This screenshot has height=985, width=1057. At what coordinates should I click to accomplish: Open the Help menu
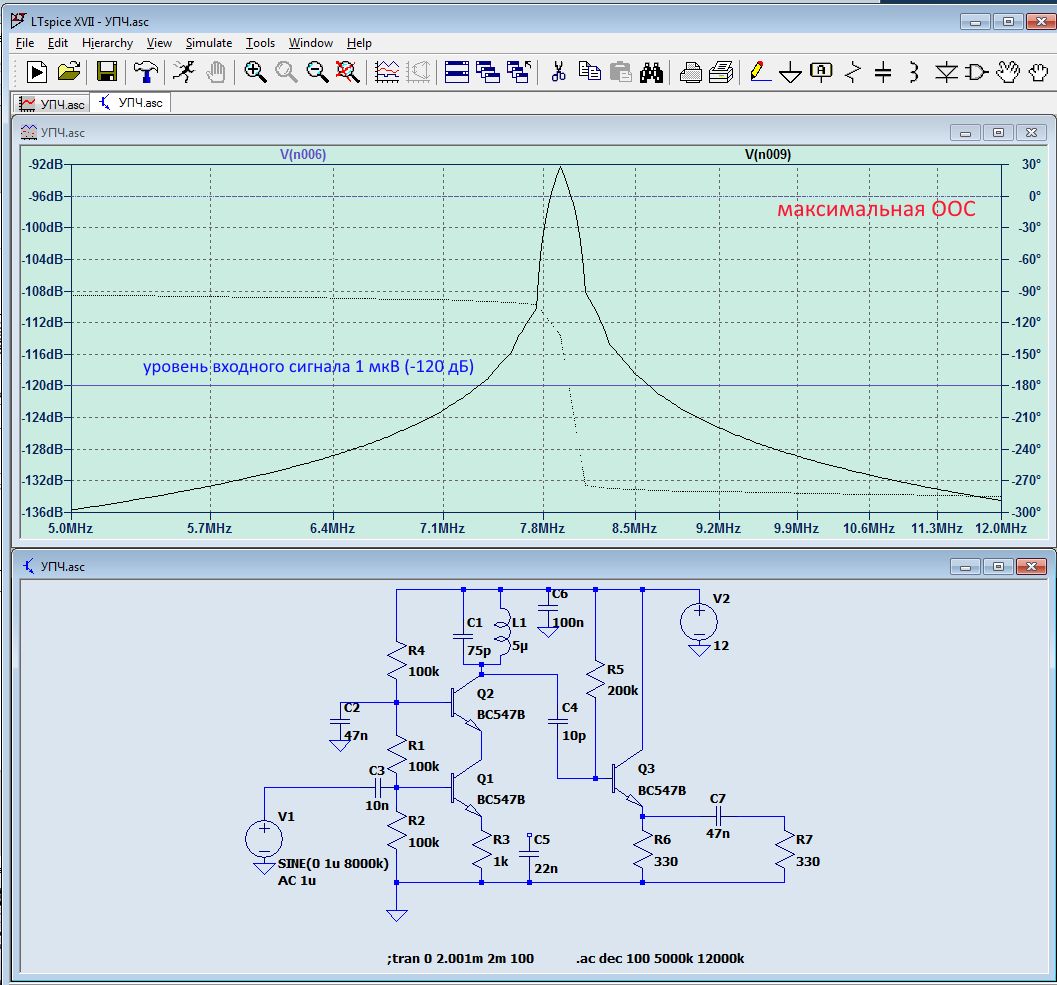point(359,42)
